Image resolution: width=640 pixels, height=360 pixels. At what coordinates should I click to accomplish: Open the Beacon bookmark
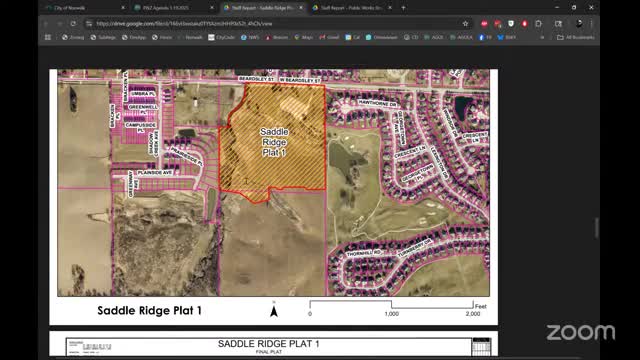(x=277, y=37)
